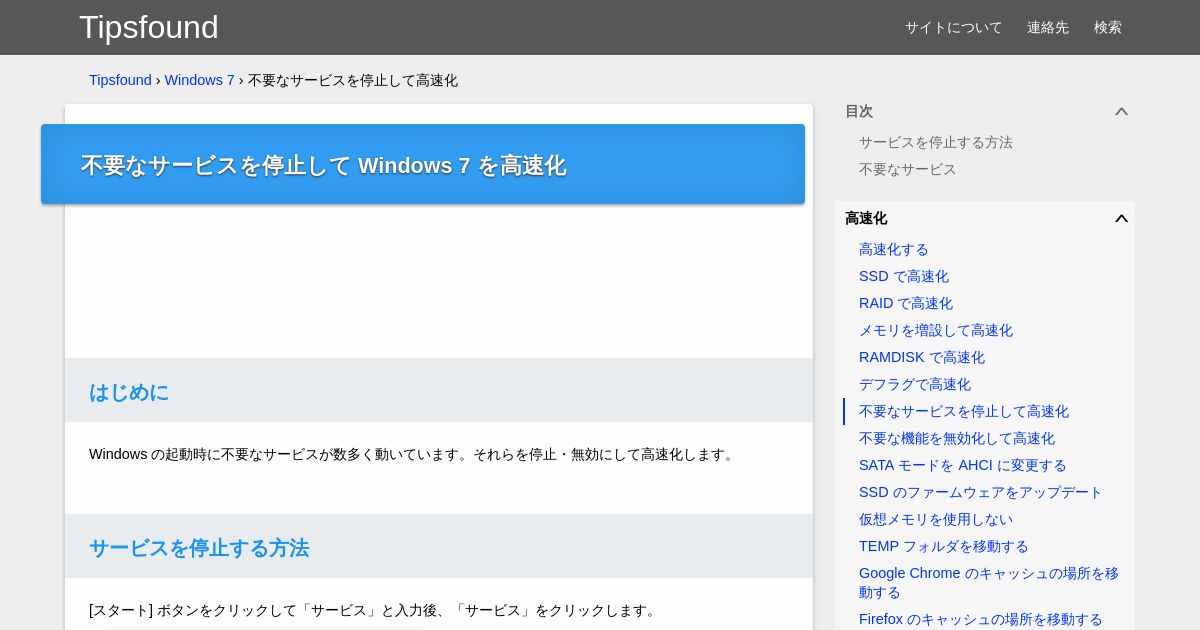Click the paragraph starting Windows の起動時に
1200x630 pixels.
(413, 454)
